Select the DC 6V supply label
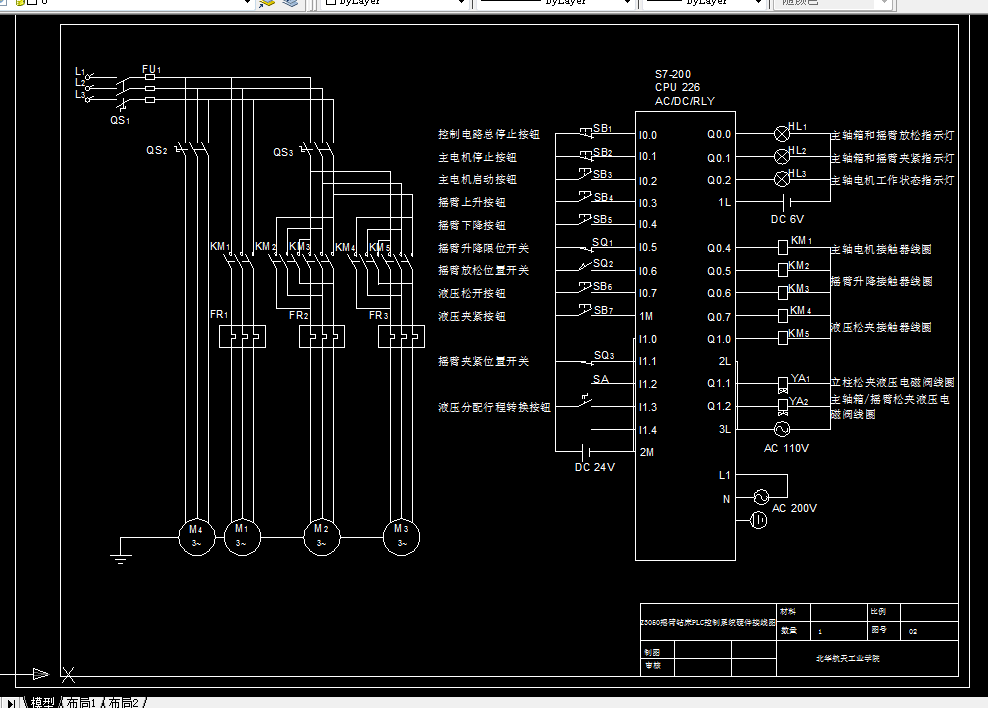Image resolution: width=988 pixels, height=708 pixels. point(787,219)
